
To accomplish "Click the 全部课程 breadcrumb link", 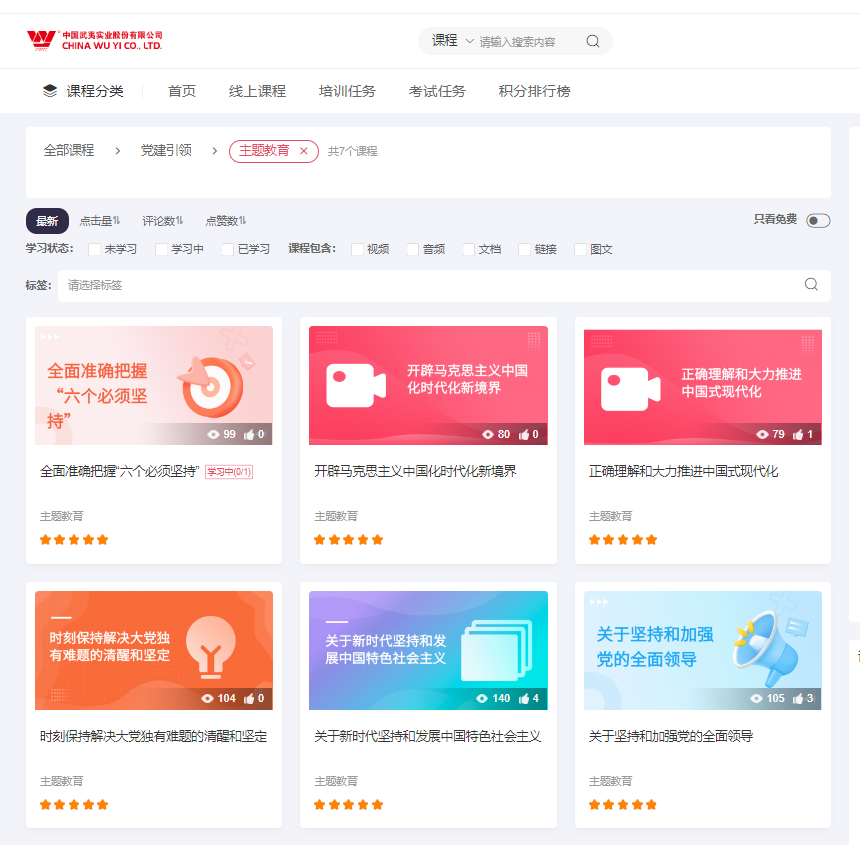I will point(69,151).
